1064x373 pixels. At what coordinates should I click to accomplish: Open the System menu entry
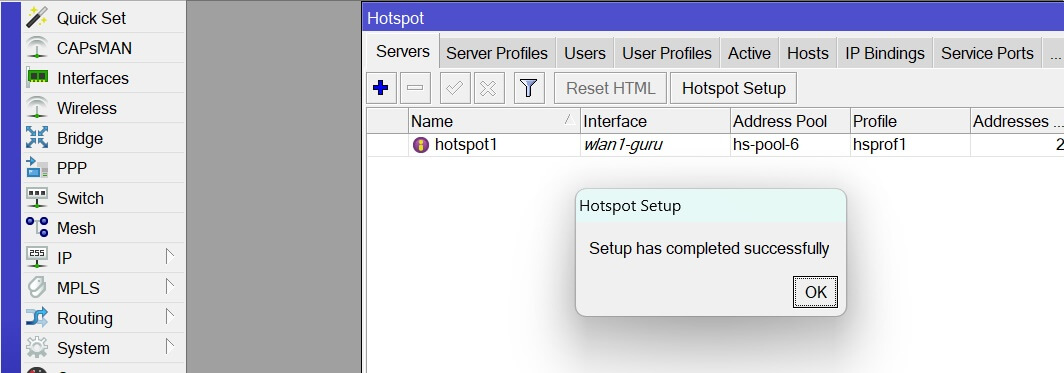point(103,348)
